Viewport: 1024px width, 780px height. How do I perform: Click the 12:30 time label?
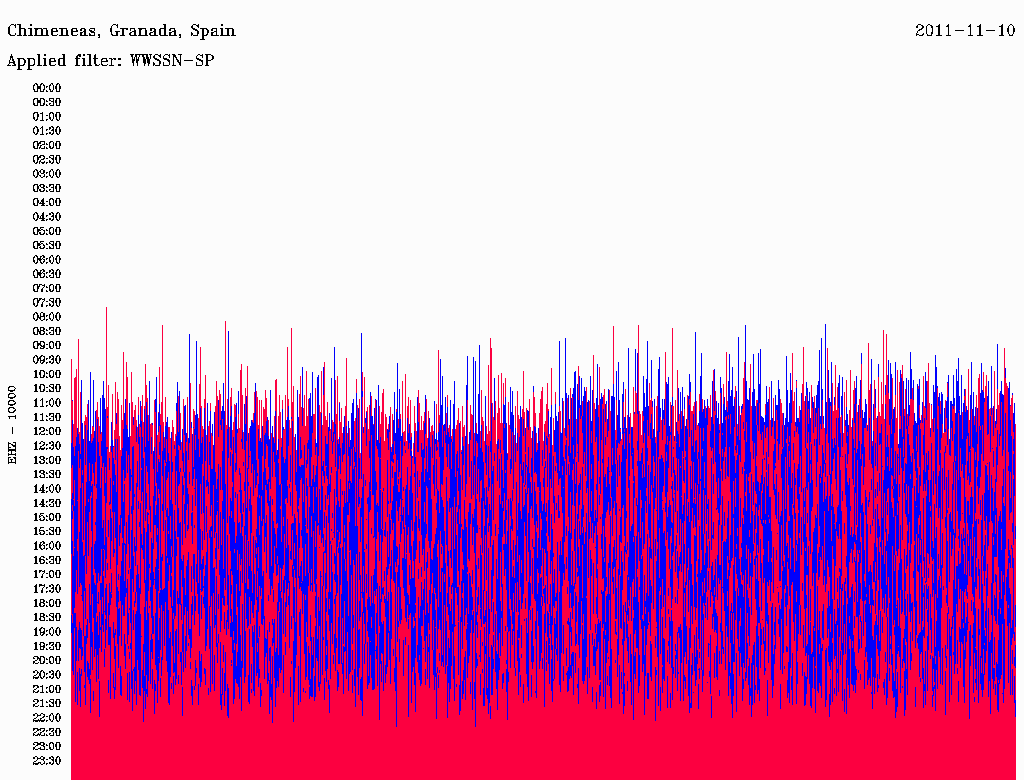click(x=47, y=446)
